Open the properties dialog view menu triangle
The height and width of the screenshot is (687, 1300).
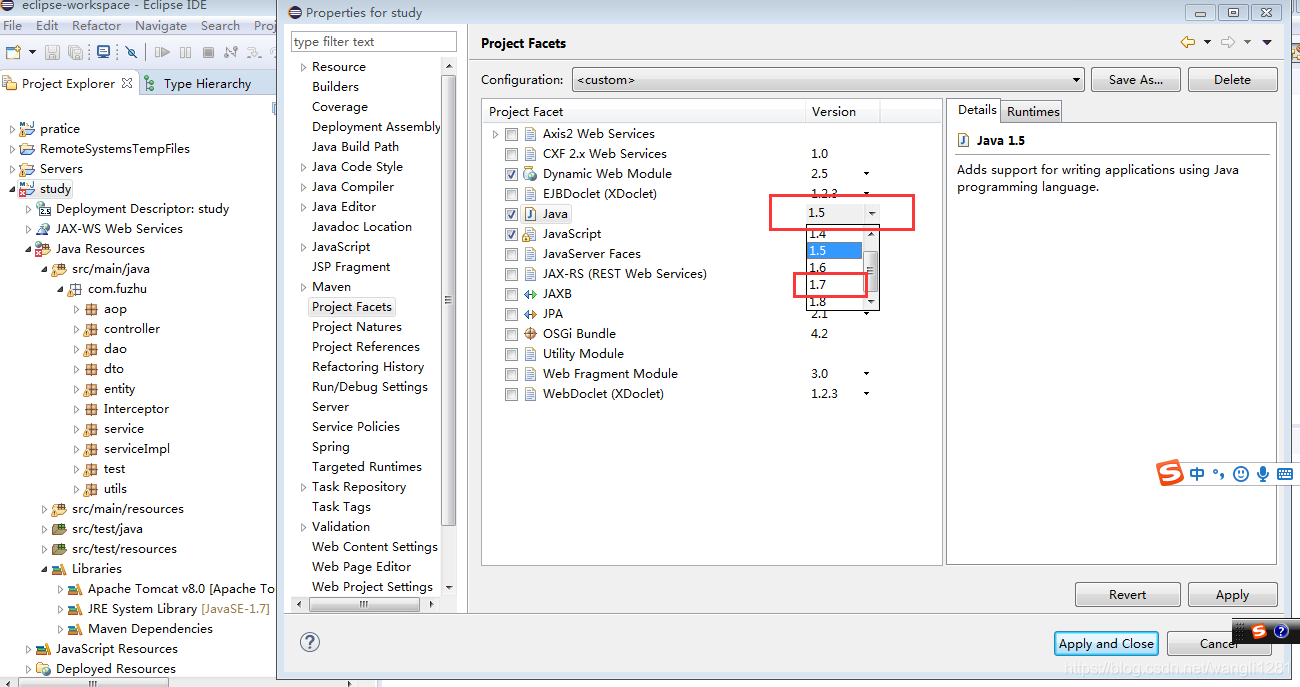click(x=1267, y=42)
